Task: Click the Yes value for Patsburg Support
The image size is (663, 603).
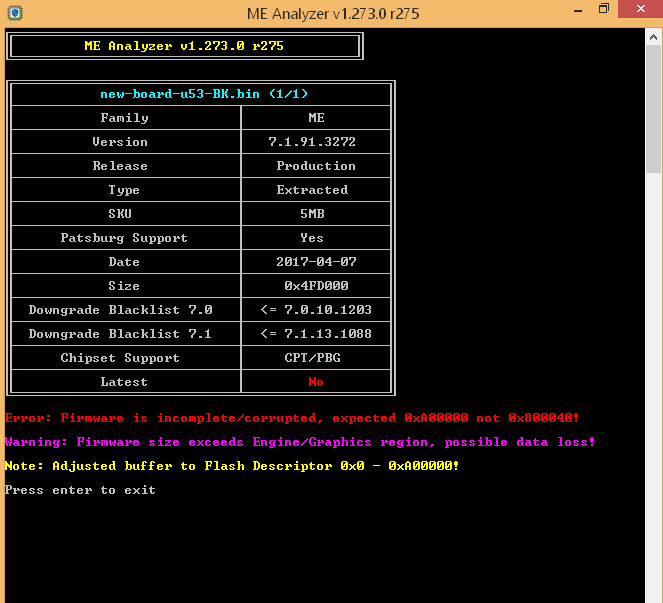Action: pos(312,238)
